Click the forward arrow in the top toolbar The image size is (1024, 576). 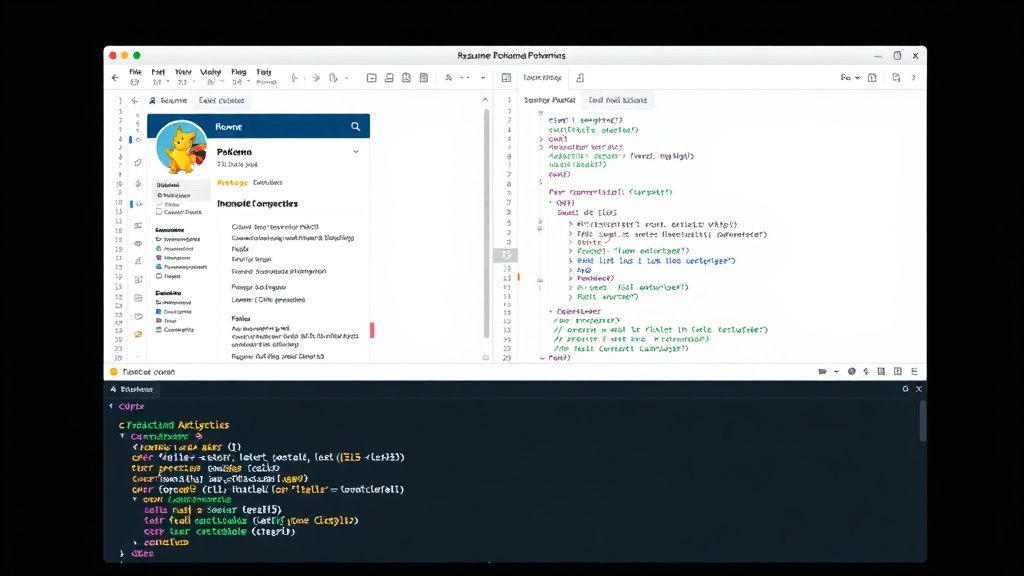[x=316, y=78]
